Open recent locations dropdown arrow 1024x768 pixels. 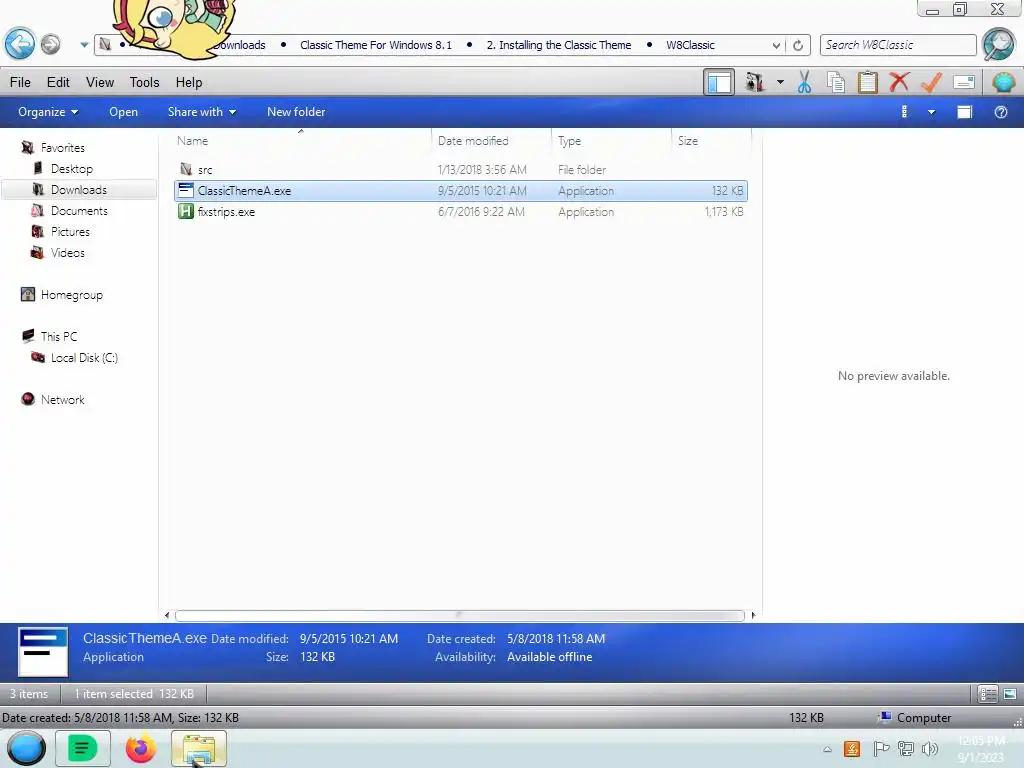pyautogui.click(x=84, y=45)
